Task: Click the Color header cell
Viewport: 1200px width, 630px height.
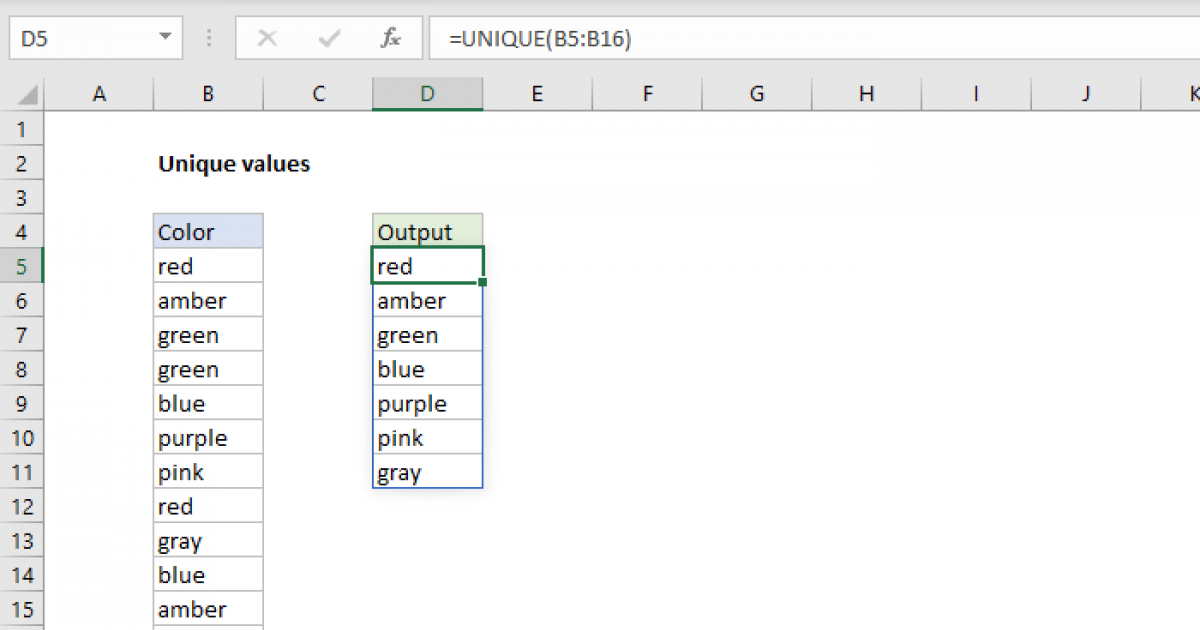Action: (208, 232)
